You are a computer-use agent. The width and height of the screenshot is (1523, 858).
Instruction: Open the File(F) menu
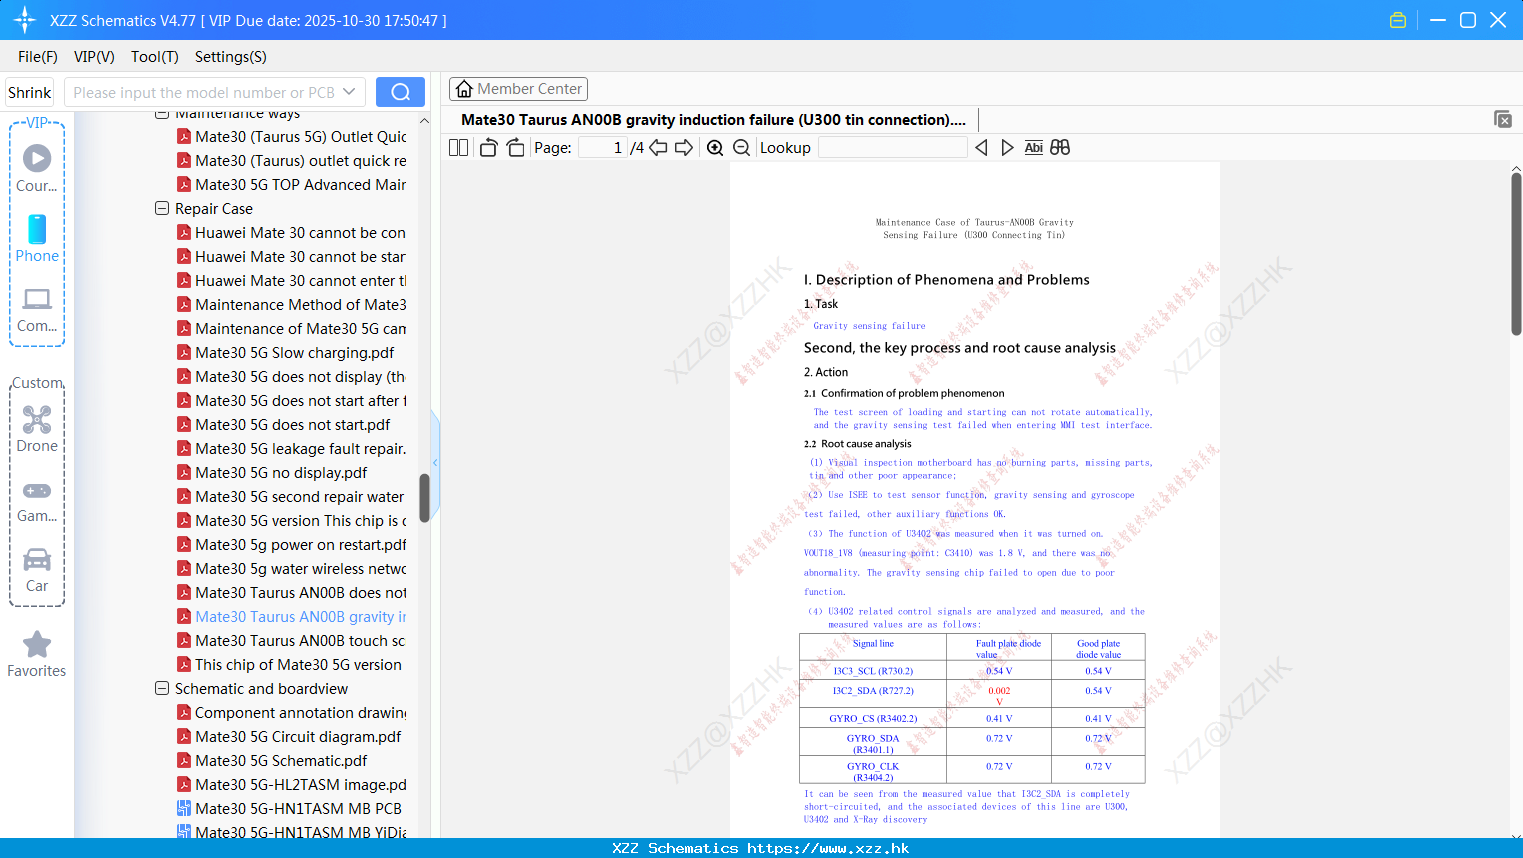[x=38, y=56]
